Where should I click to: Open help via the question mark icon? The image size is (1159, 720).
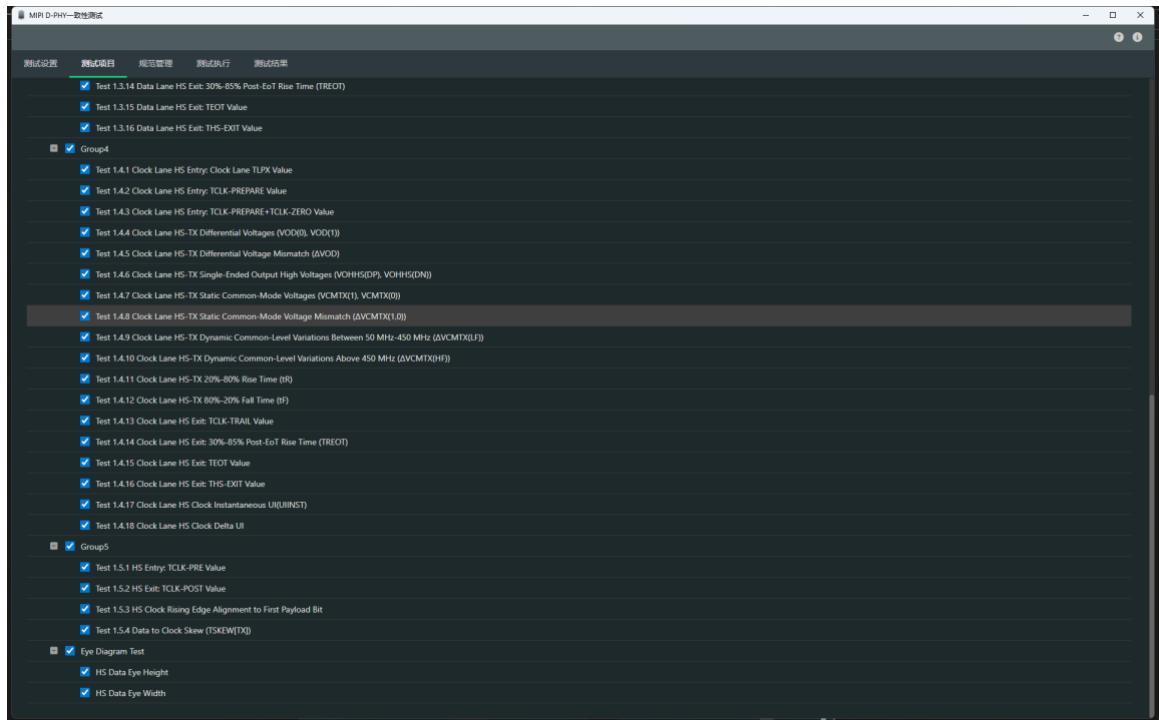tap(1118, 37)
